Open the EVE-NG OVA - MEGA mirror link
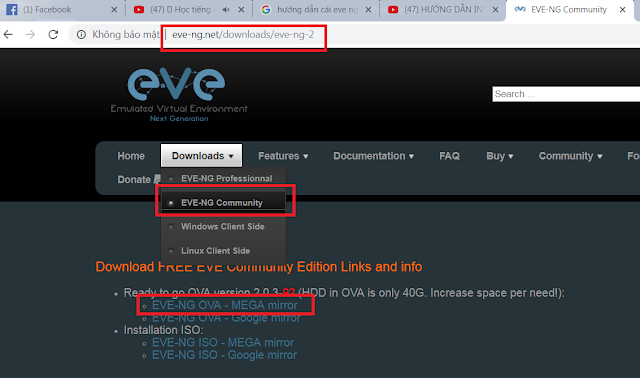 click(x=225, y=305)
